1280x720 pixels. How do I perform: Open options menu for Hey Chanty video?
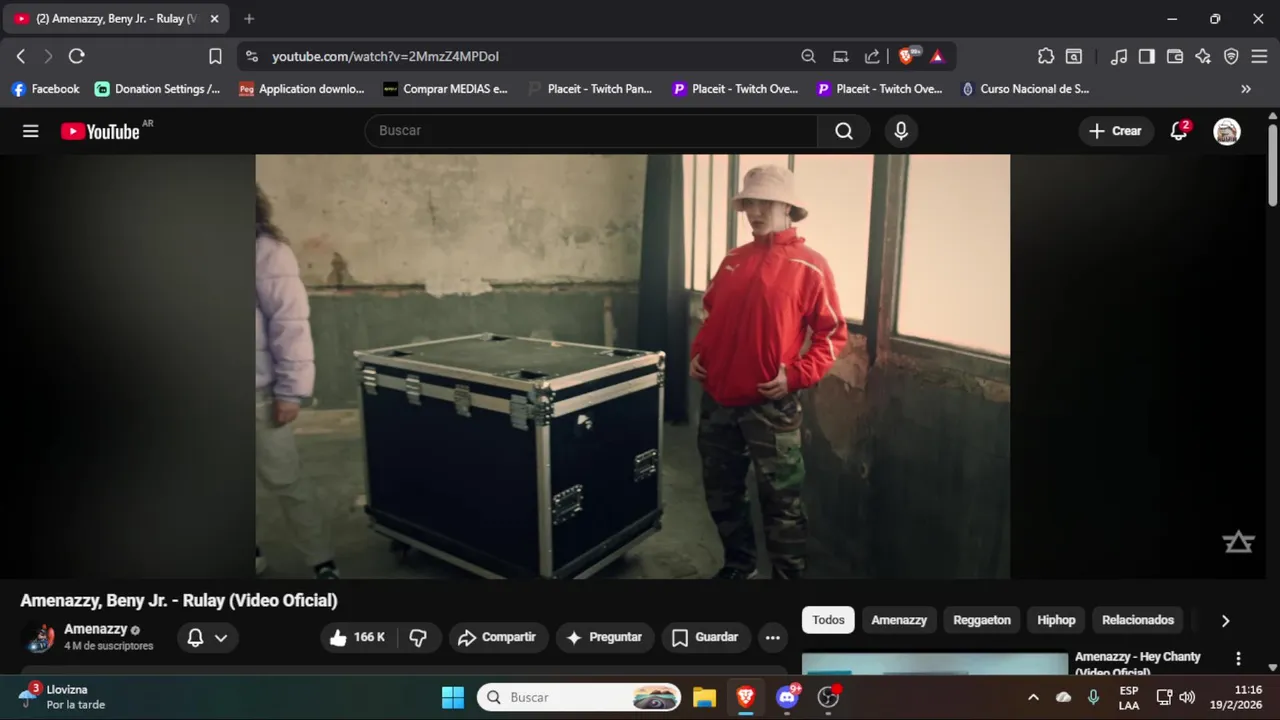[1238, 658]
